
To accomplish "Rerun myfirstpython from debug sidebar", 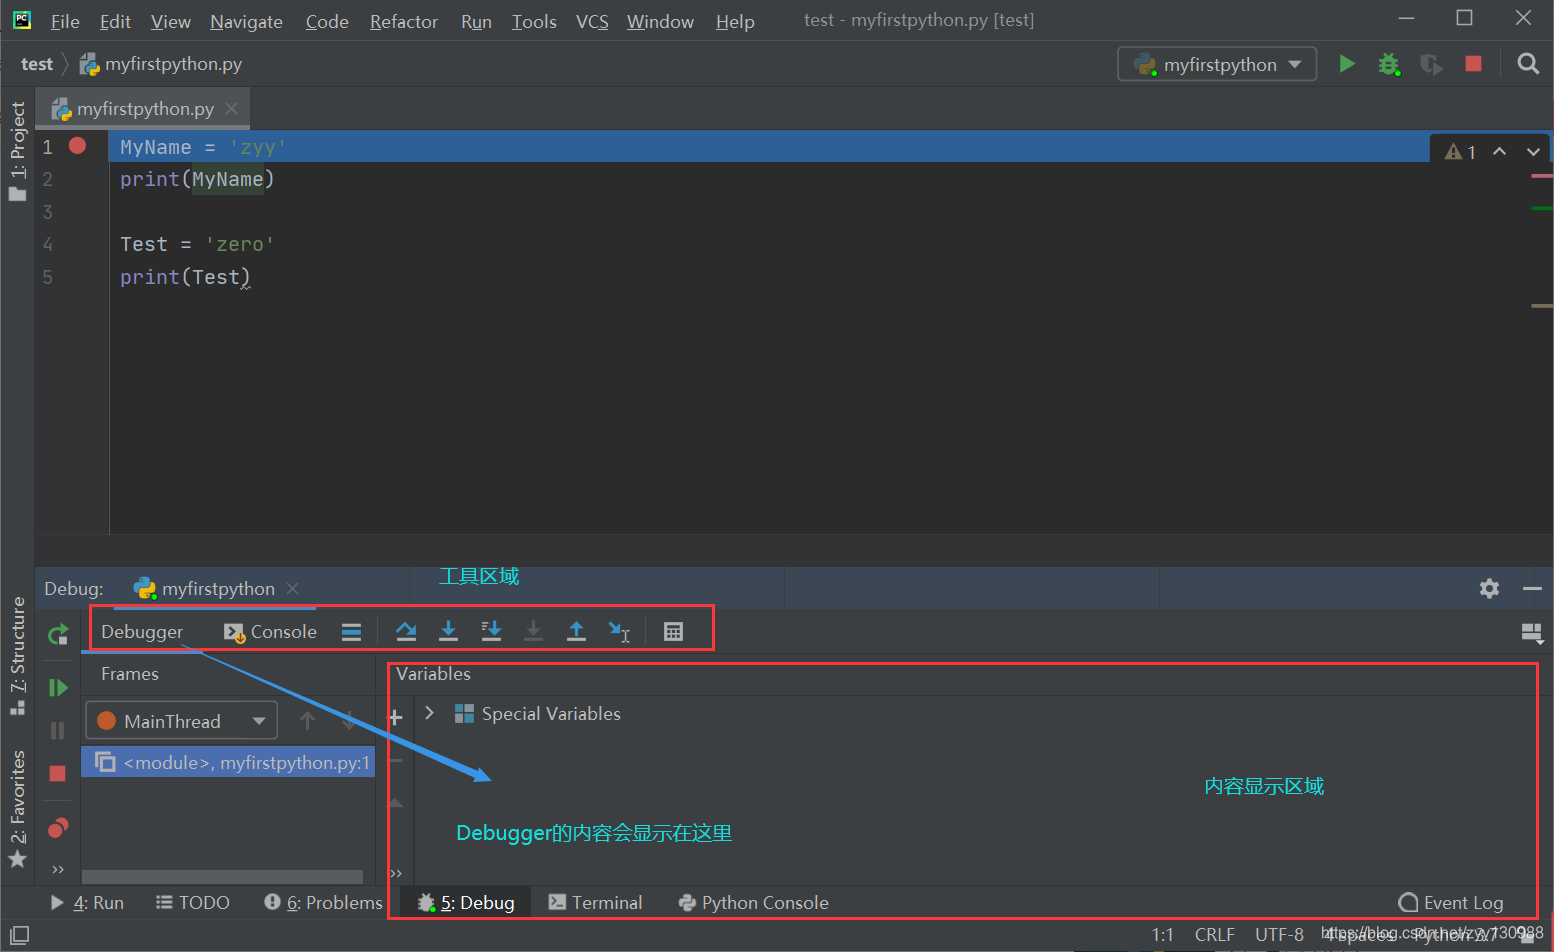I will click(58, 634).
